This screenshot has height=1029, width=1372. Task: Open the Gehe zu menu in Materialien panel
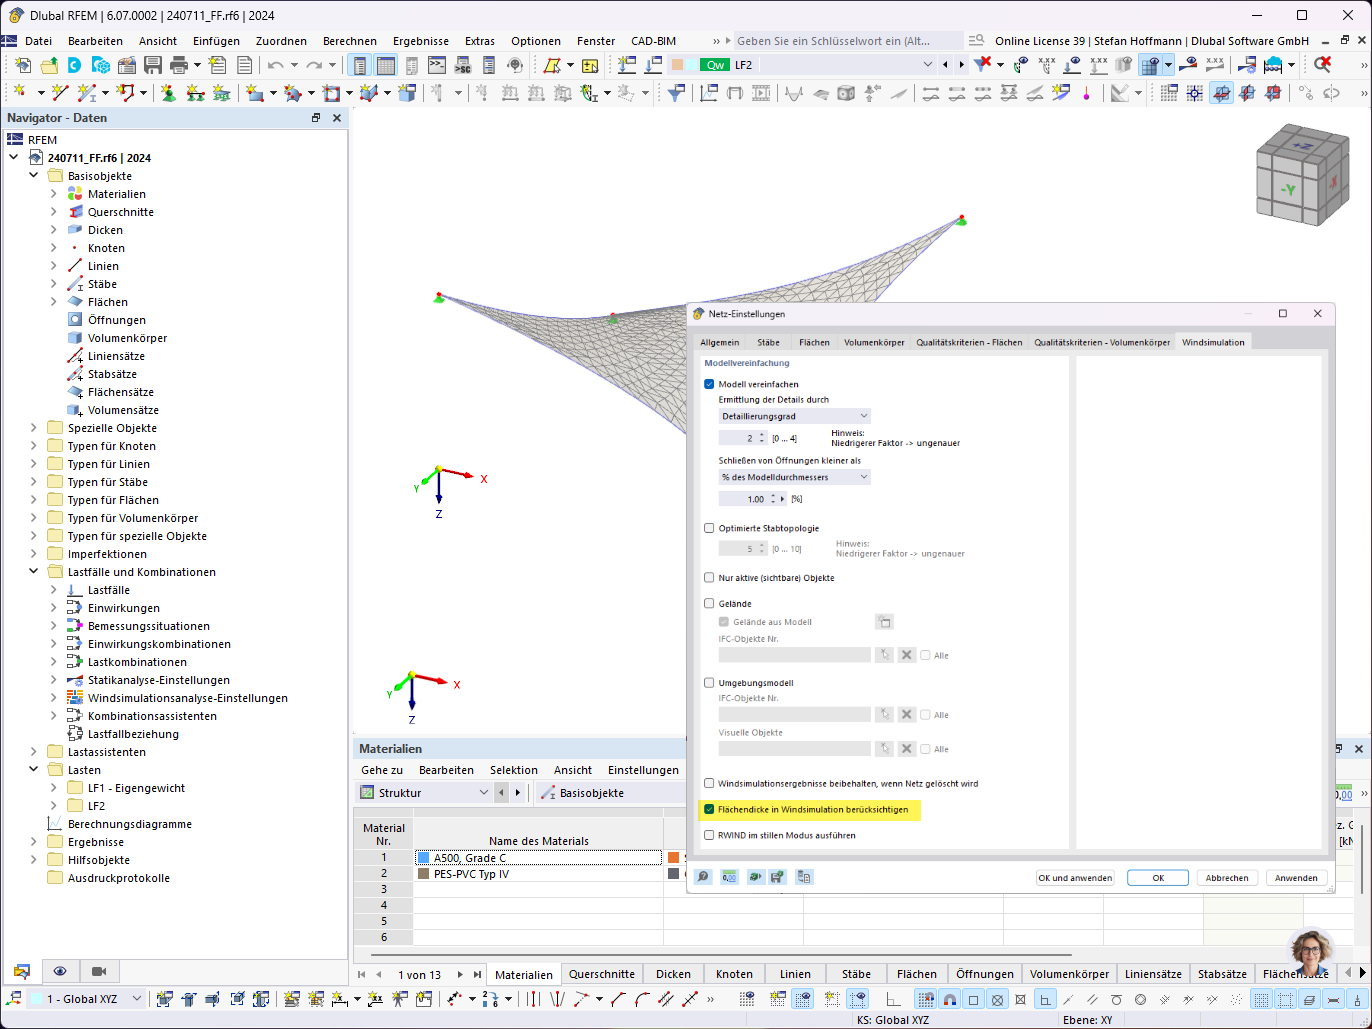(x=380, y=769)
